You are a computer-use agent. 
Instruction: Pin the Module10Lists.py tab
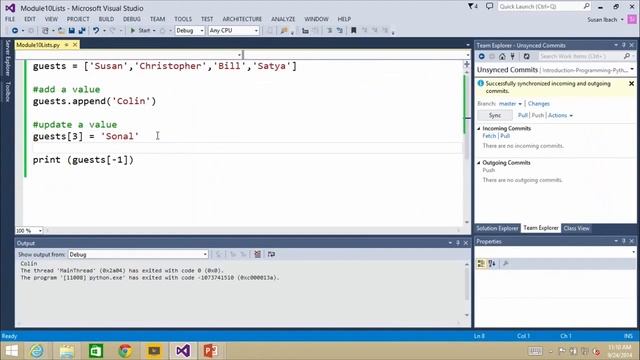(x=67, y=45)
